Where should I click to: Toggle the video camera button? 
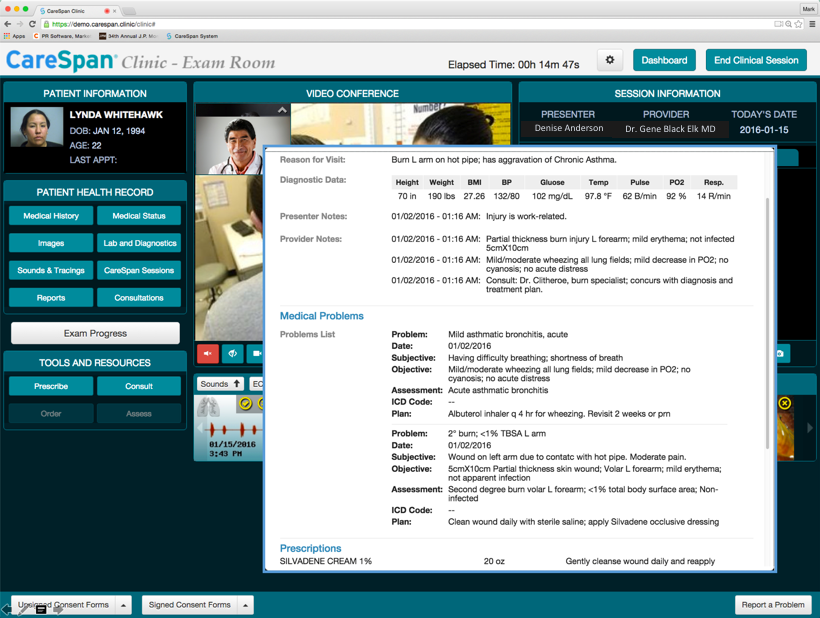[256, 353]
